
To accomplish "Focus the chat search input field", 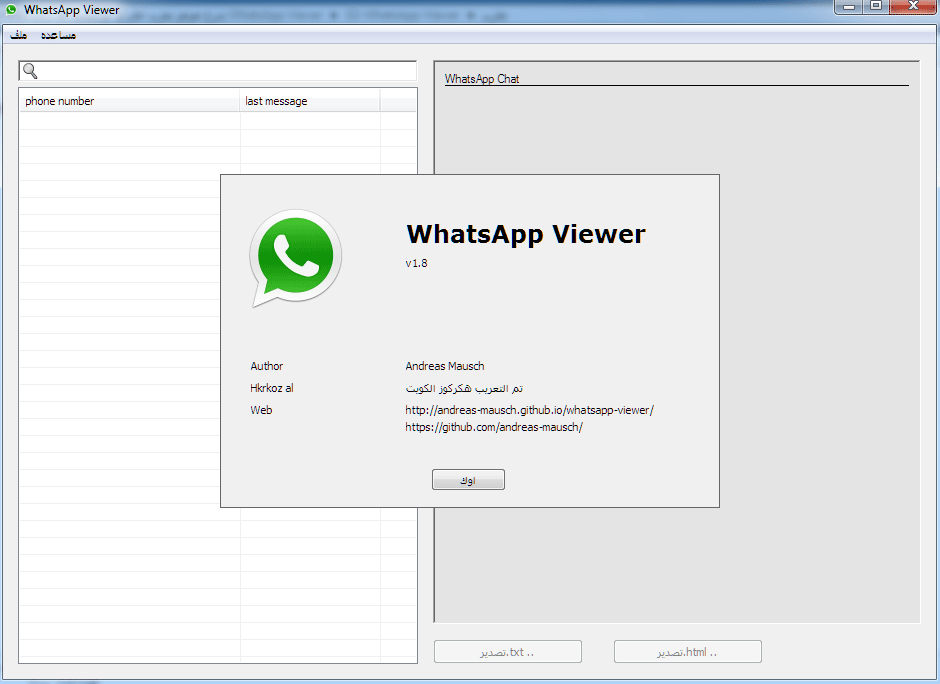I will click(x=218, y=71).
